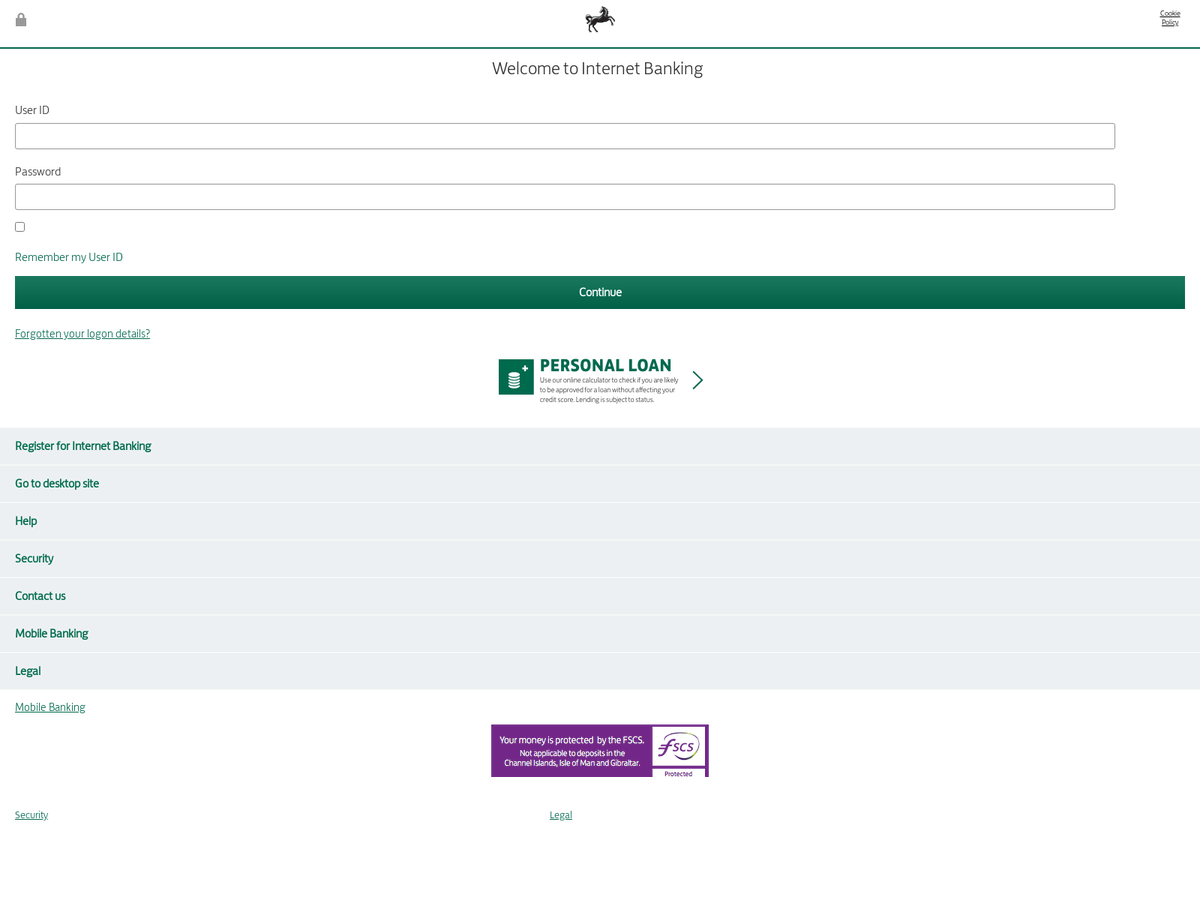
Task: Open the Cookie Policy link
Action: 1170,17
